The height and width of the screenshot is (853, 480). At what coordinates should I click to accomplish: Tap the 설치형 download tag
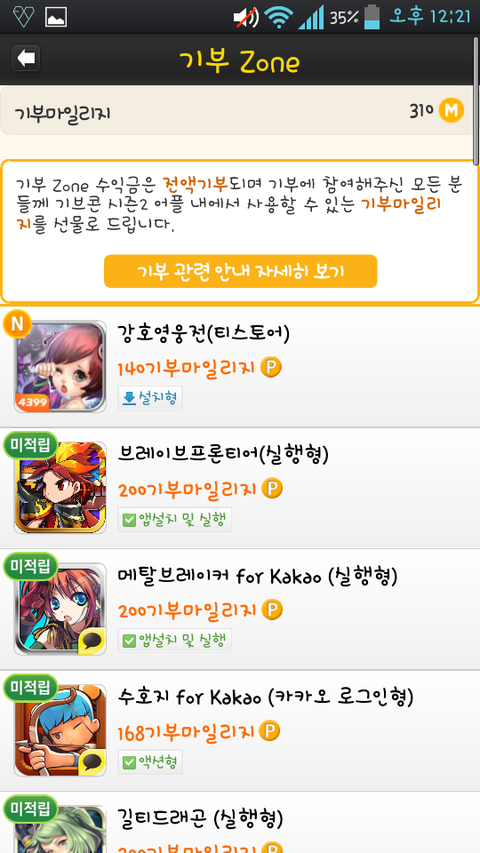click(150, 398)
